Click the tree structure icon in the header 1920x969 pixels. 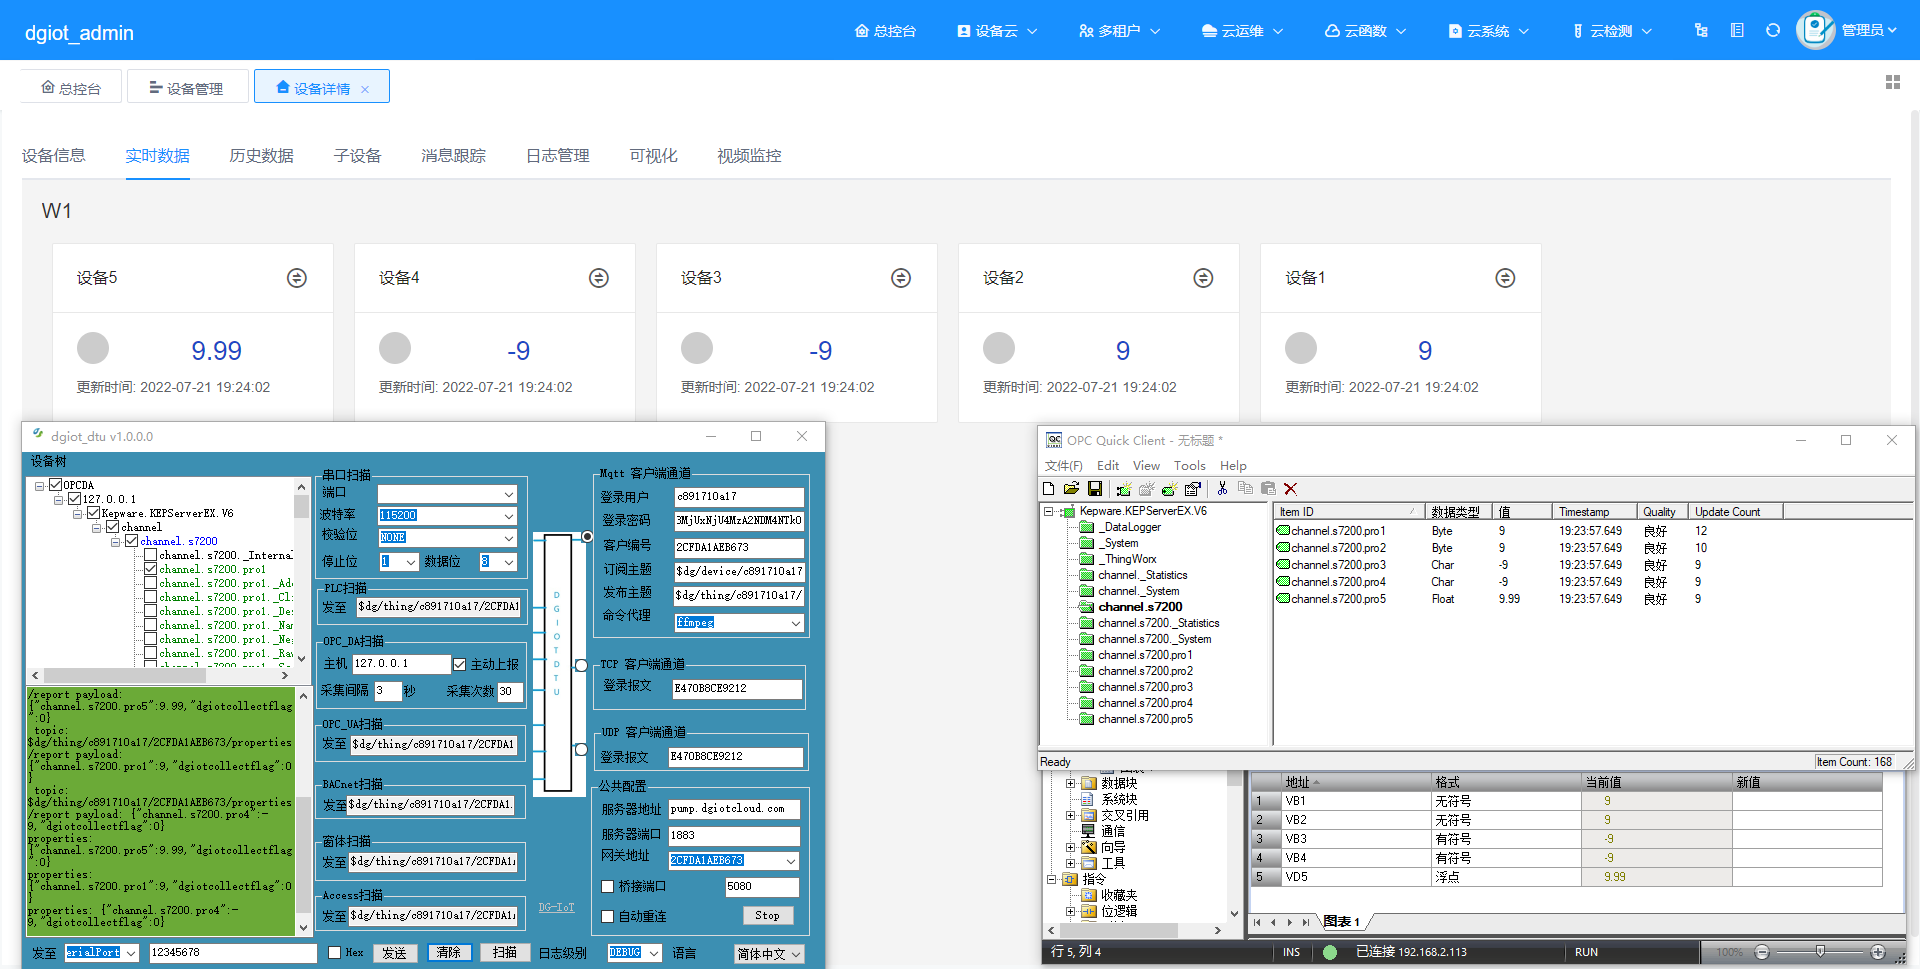(x=1701, y=31)
